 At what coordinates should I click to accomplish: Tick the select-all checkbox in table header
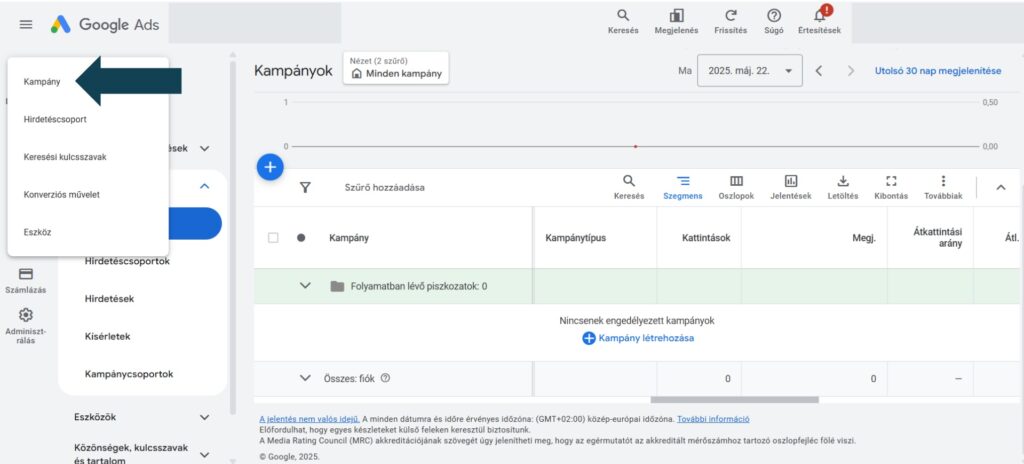pyautogui.click(x=273, y=238)
